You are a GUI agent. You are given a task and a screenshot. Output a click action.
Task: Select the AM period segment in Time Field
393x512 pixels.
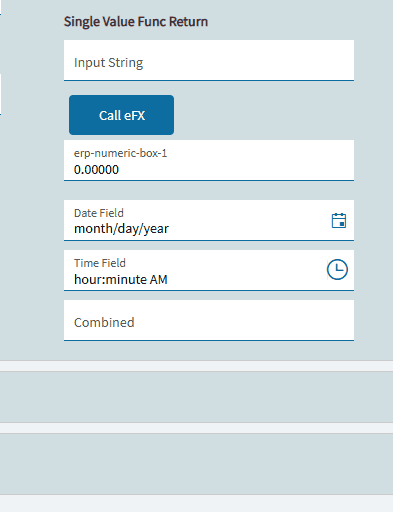pos(159,279)
